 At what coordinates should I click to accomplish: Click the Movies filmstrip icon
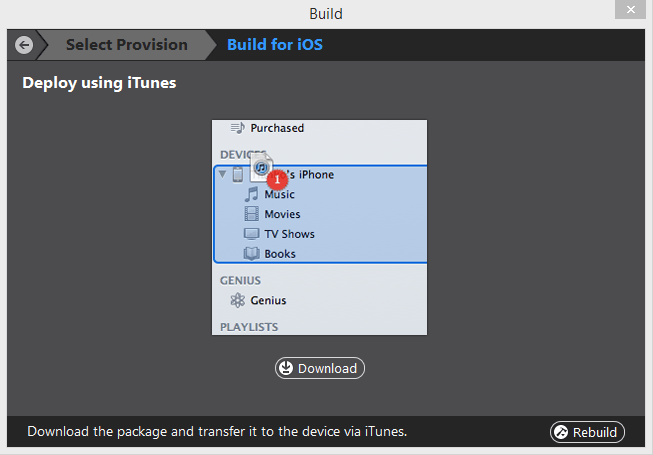coord(252,214)
